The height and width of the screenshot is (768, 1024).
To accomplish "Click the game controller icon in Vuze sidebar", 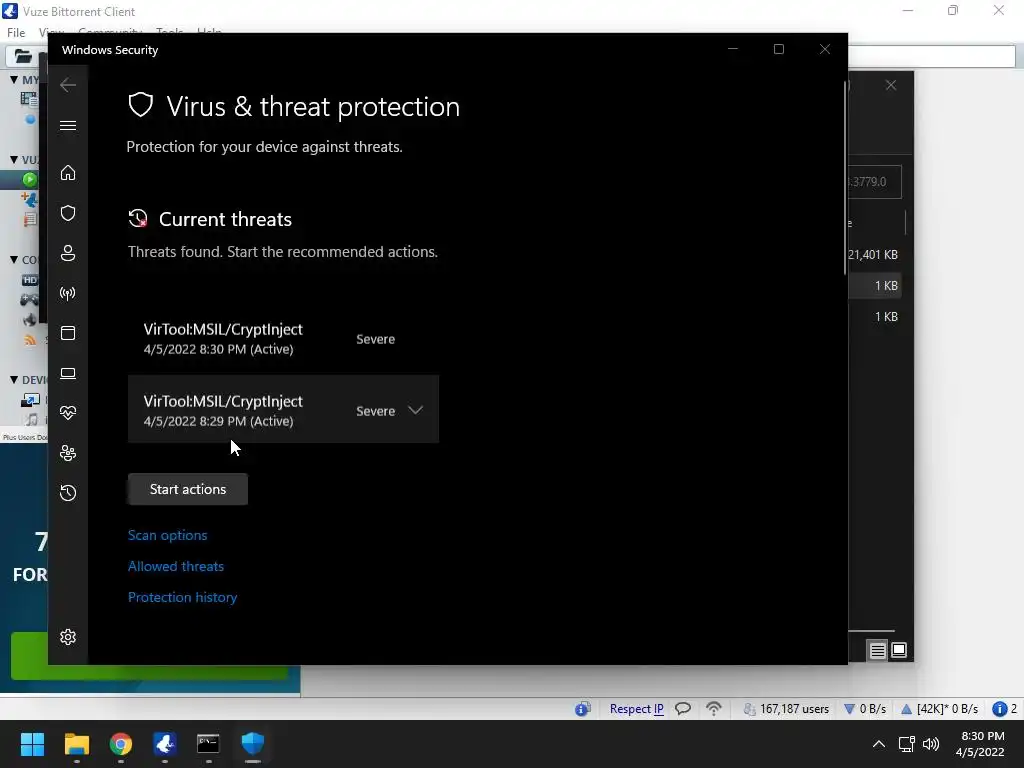I will click(29, 300).
